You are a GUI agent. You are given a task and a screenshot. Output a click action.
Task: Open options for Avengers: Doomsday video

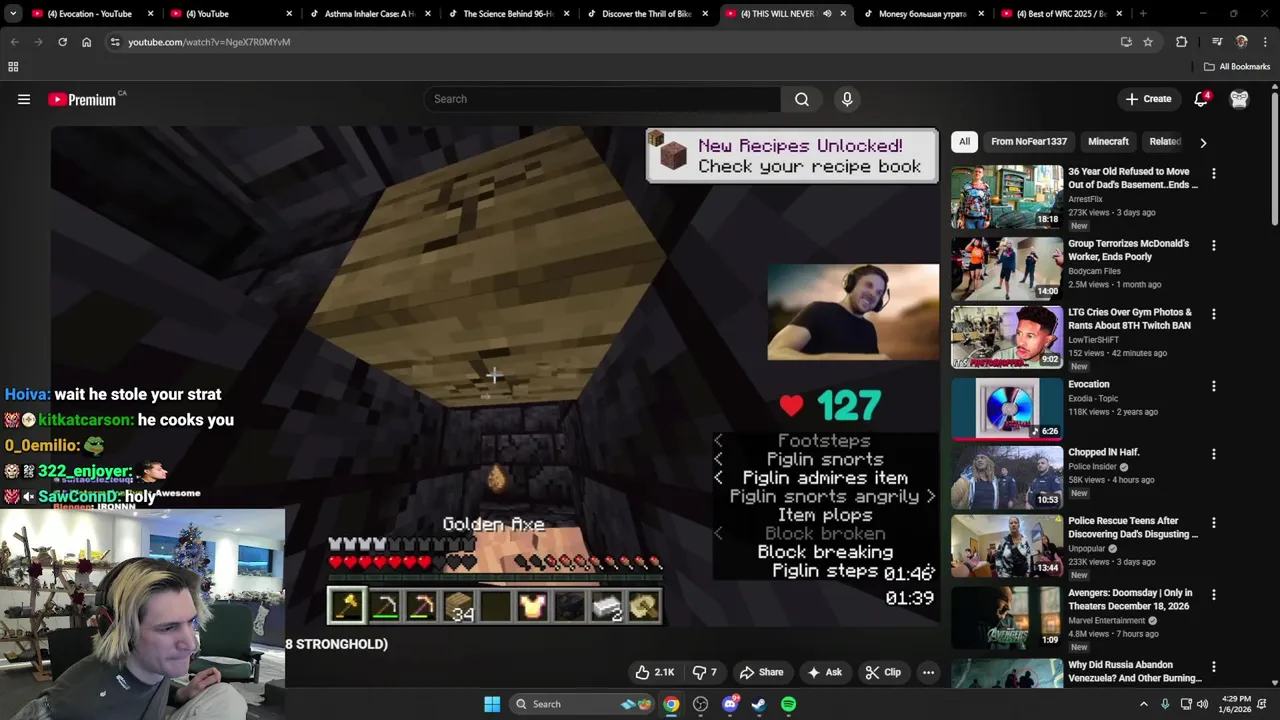[1213, 595]
